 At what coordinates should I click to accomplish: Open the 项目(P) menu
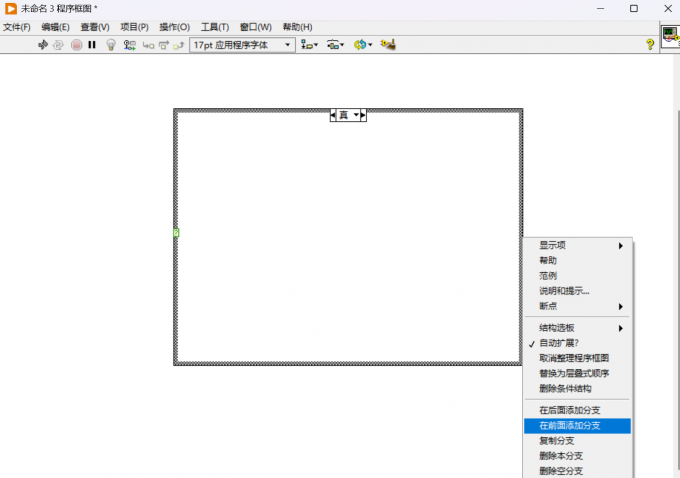[x=134, y=27]
